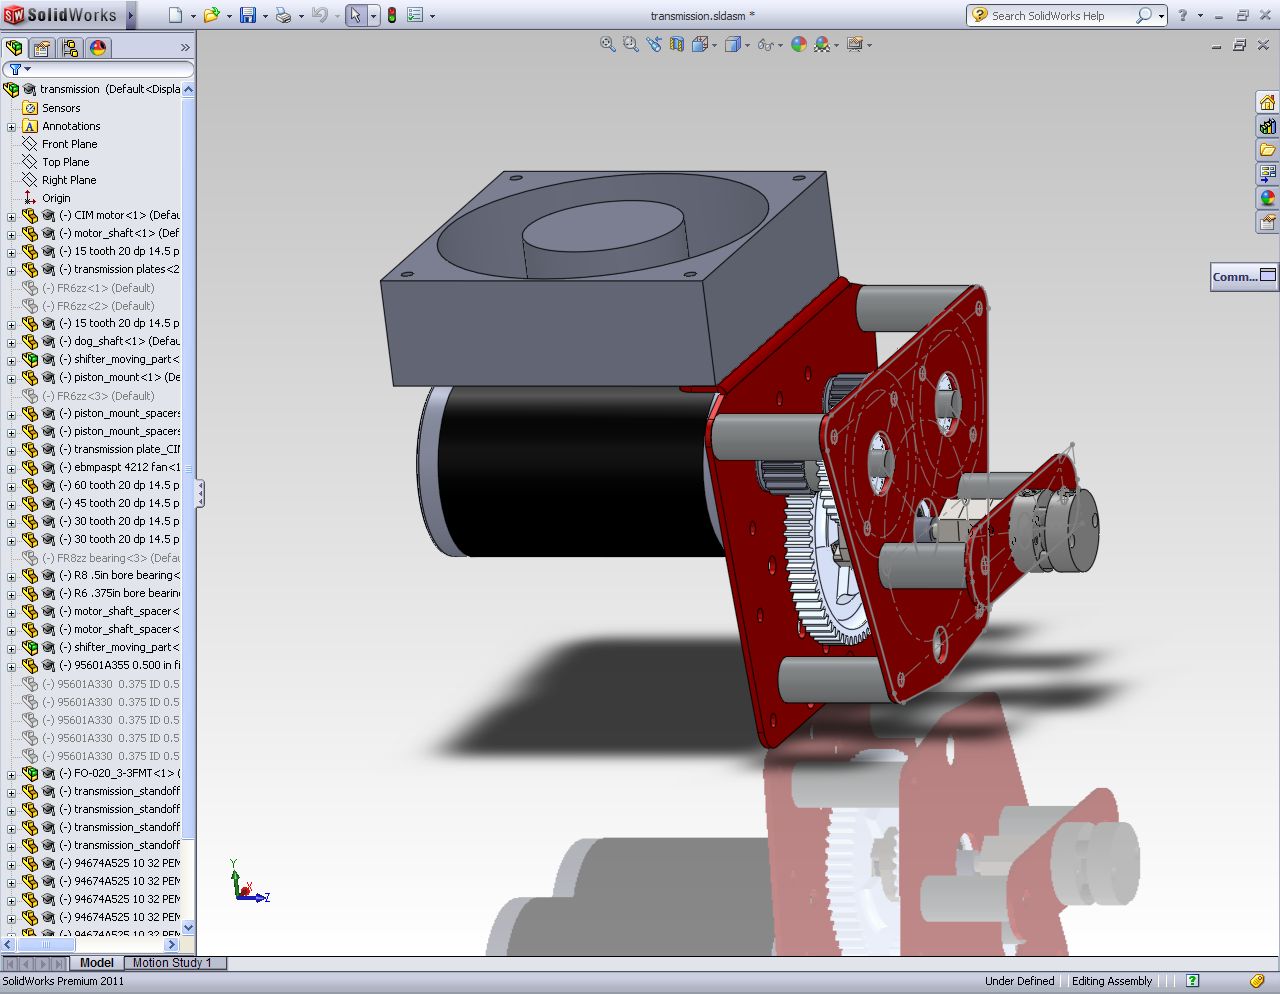Click the tree filter input field
1280x994 pixels.
tap(110, 69)
